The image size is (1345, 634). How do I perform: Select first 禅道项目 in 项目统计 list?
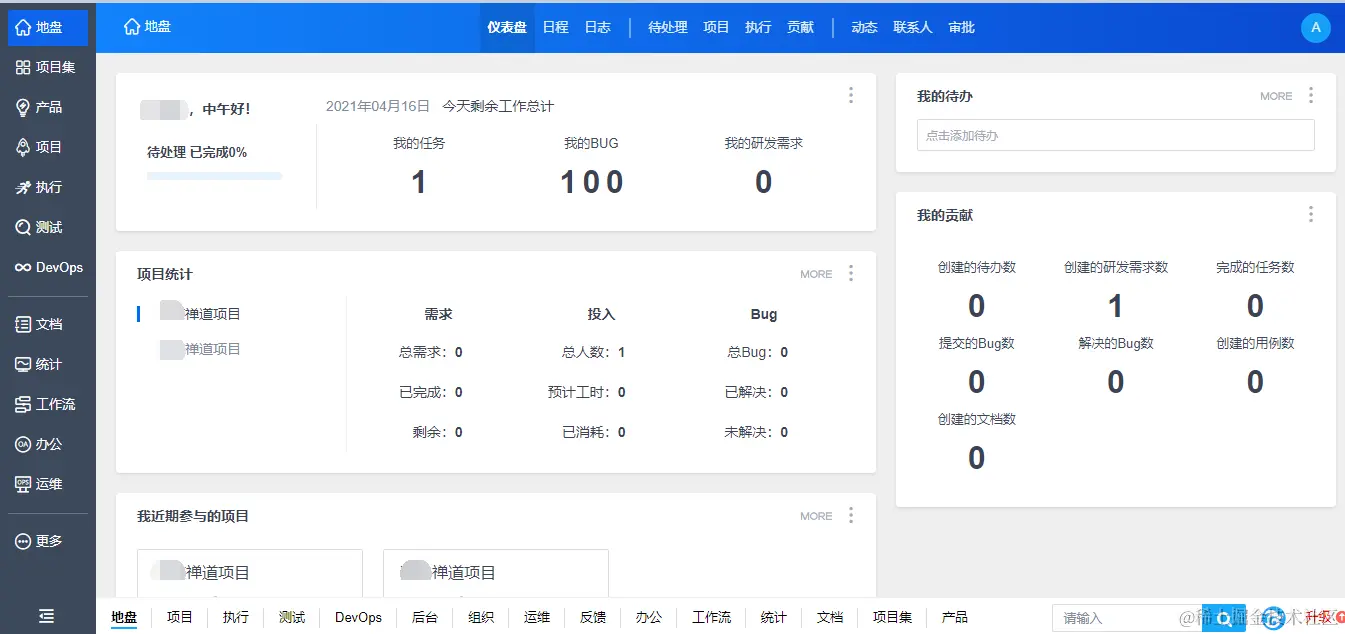click(x=200, y=314)
